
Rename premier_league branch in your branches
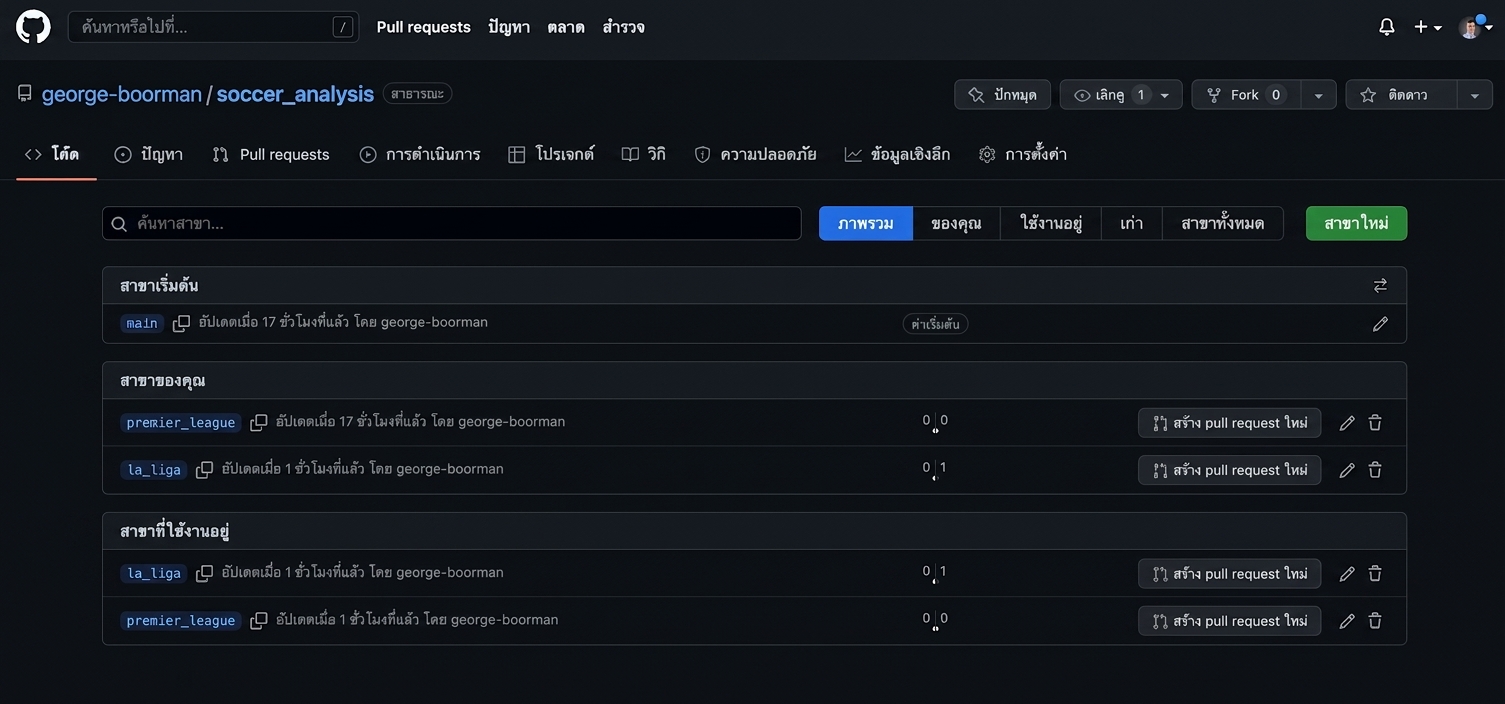click(1347, 423)
